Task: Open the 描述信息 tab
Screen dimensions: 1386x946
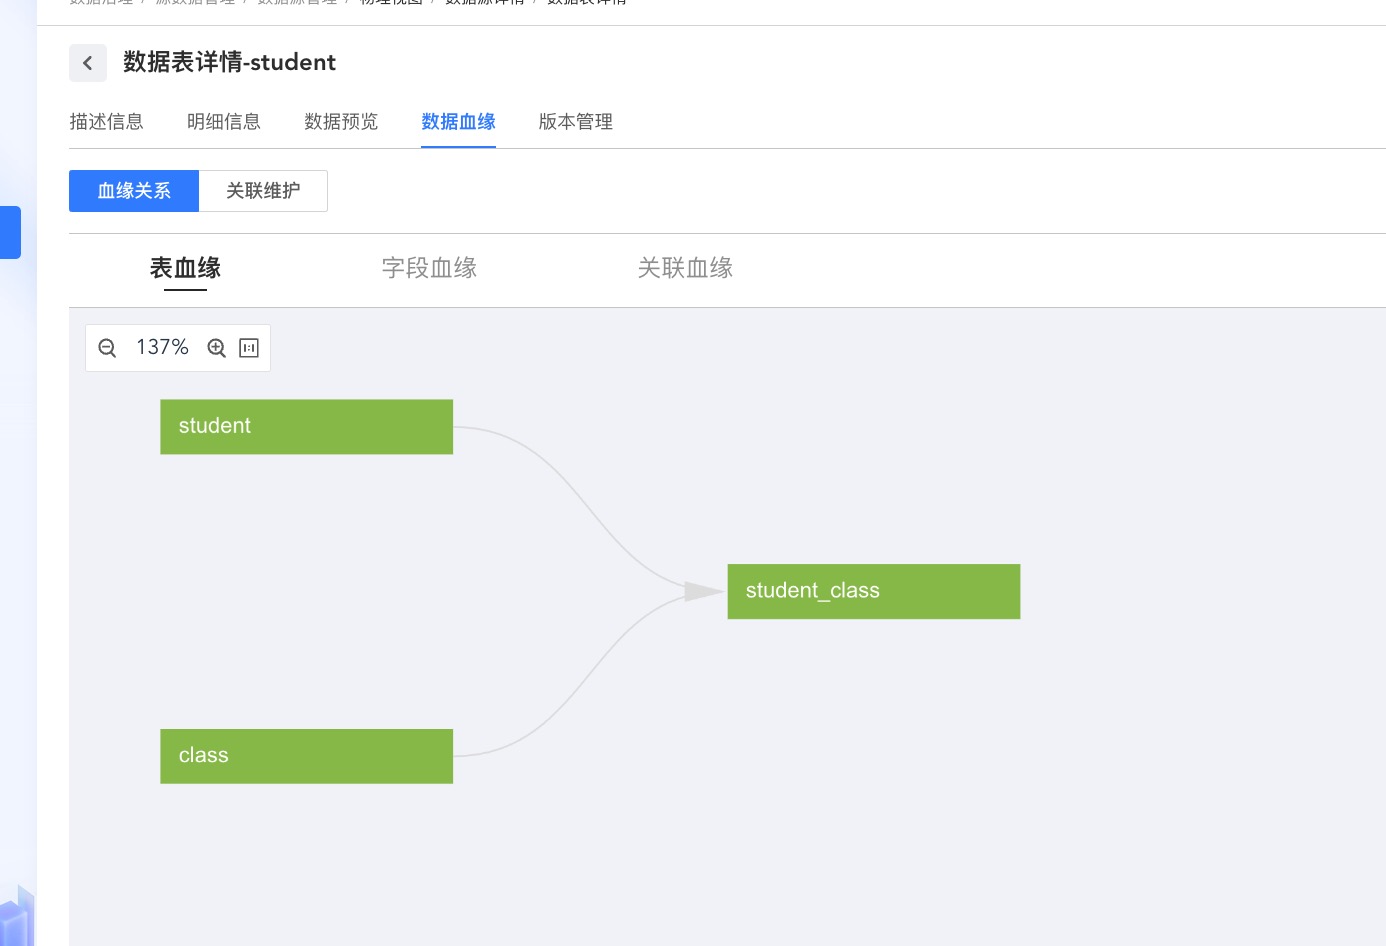Action: pos(106,122)
